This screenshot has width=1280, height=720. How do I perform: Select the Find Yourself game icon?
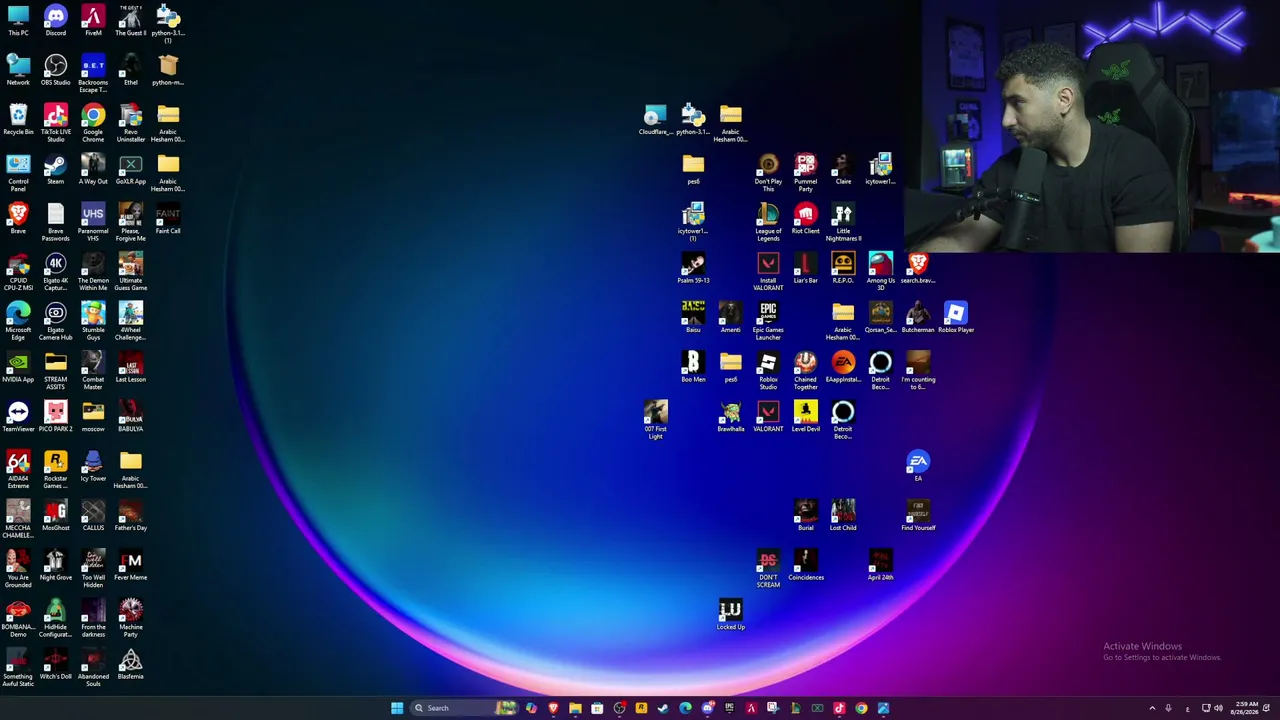(918, 515)
